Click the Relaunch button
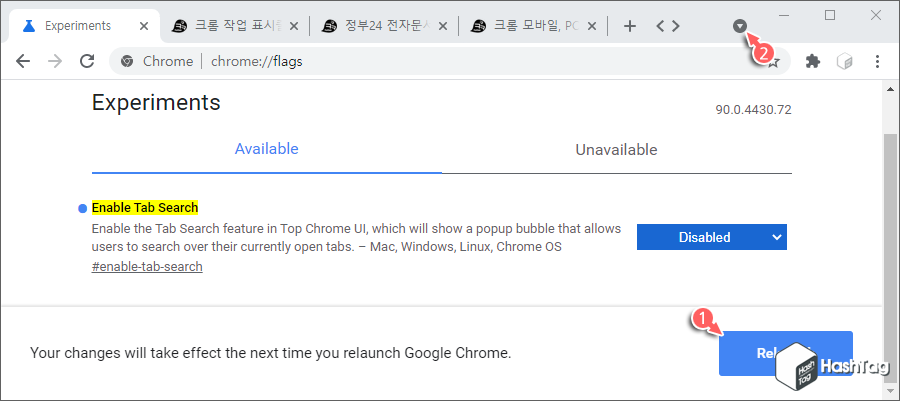 (785, 353)
